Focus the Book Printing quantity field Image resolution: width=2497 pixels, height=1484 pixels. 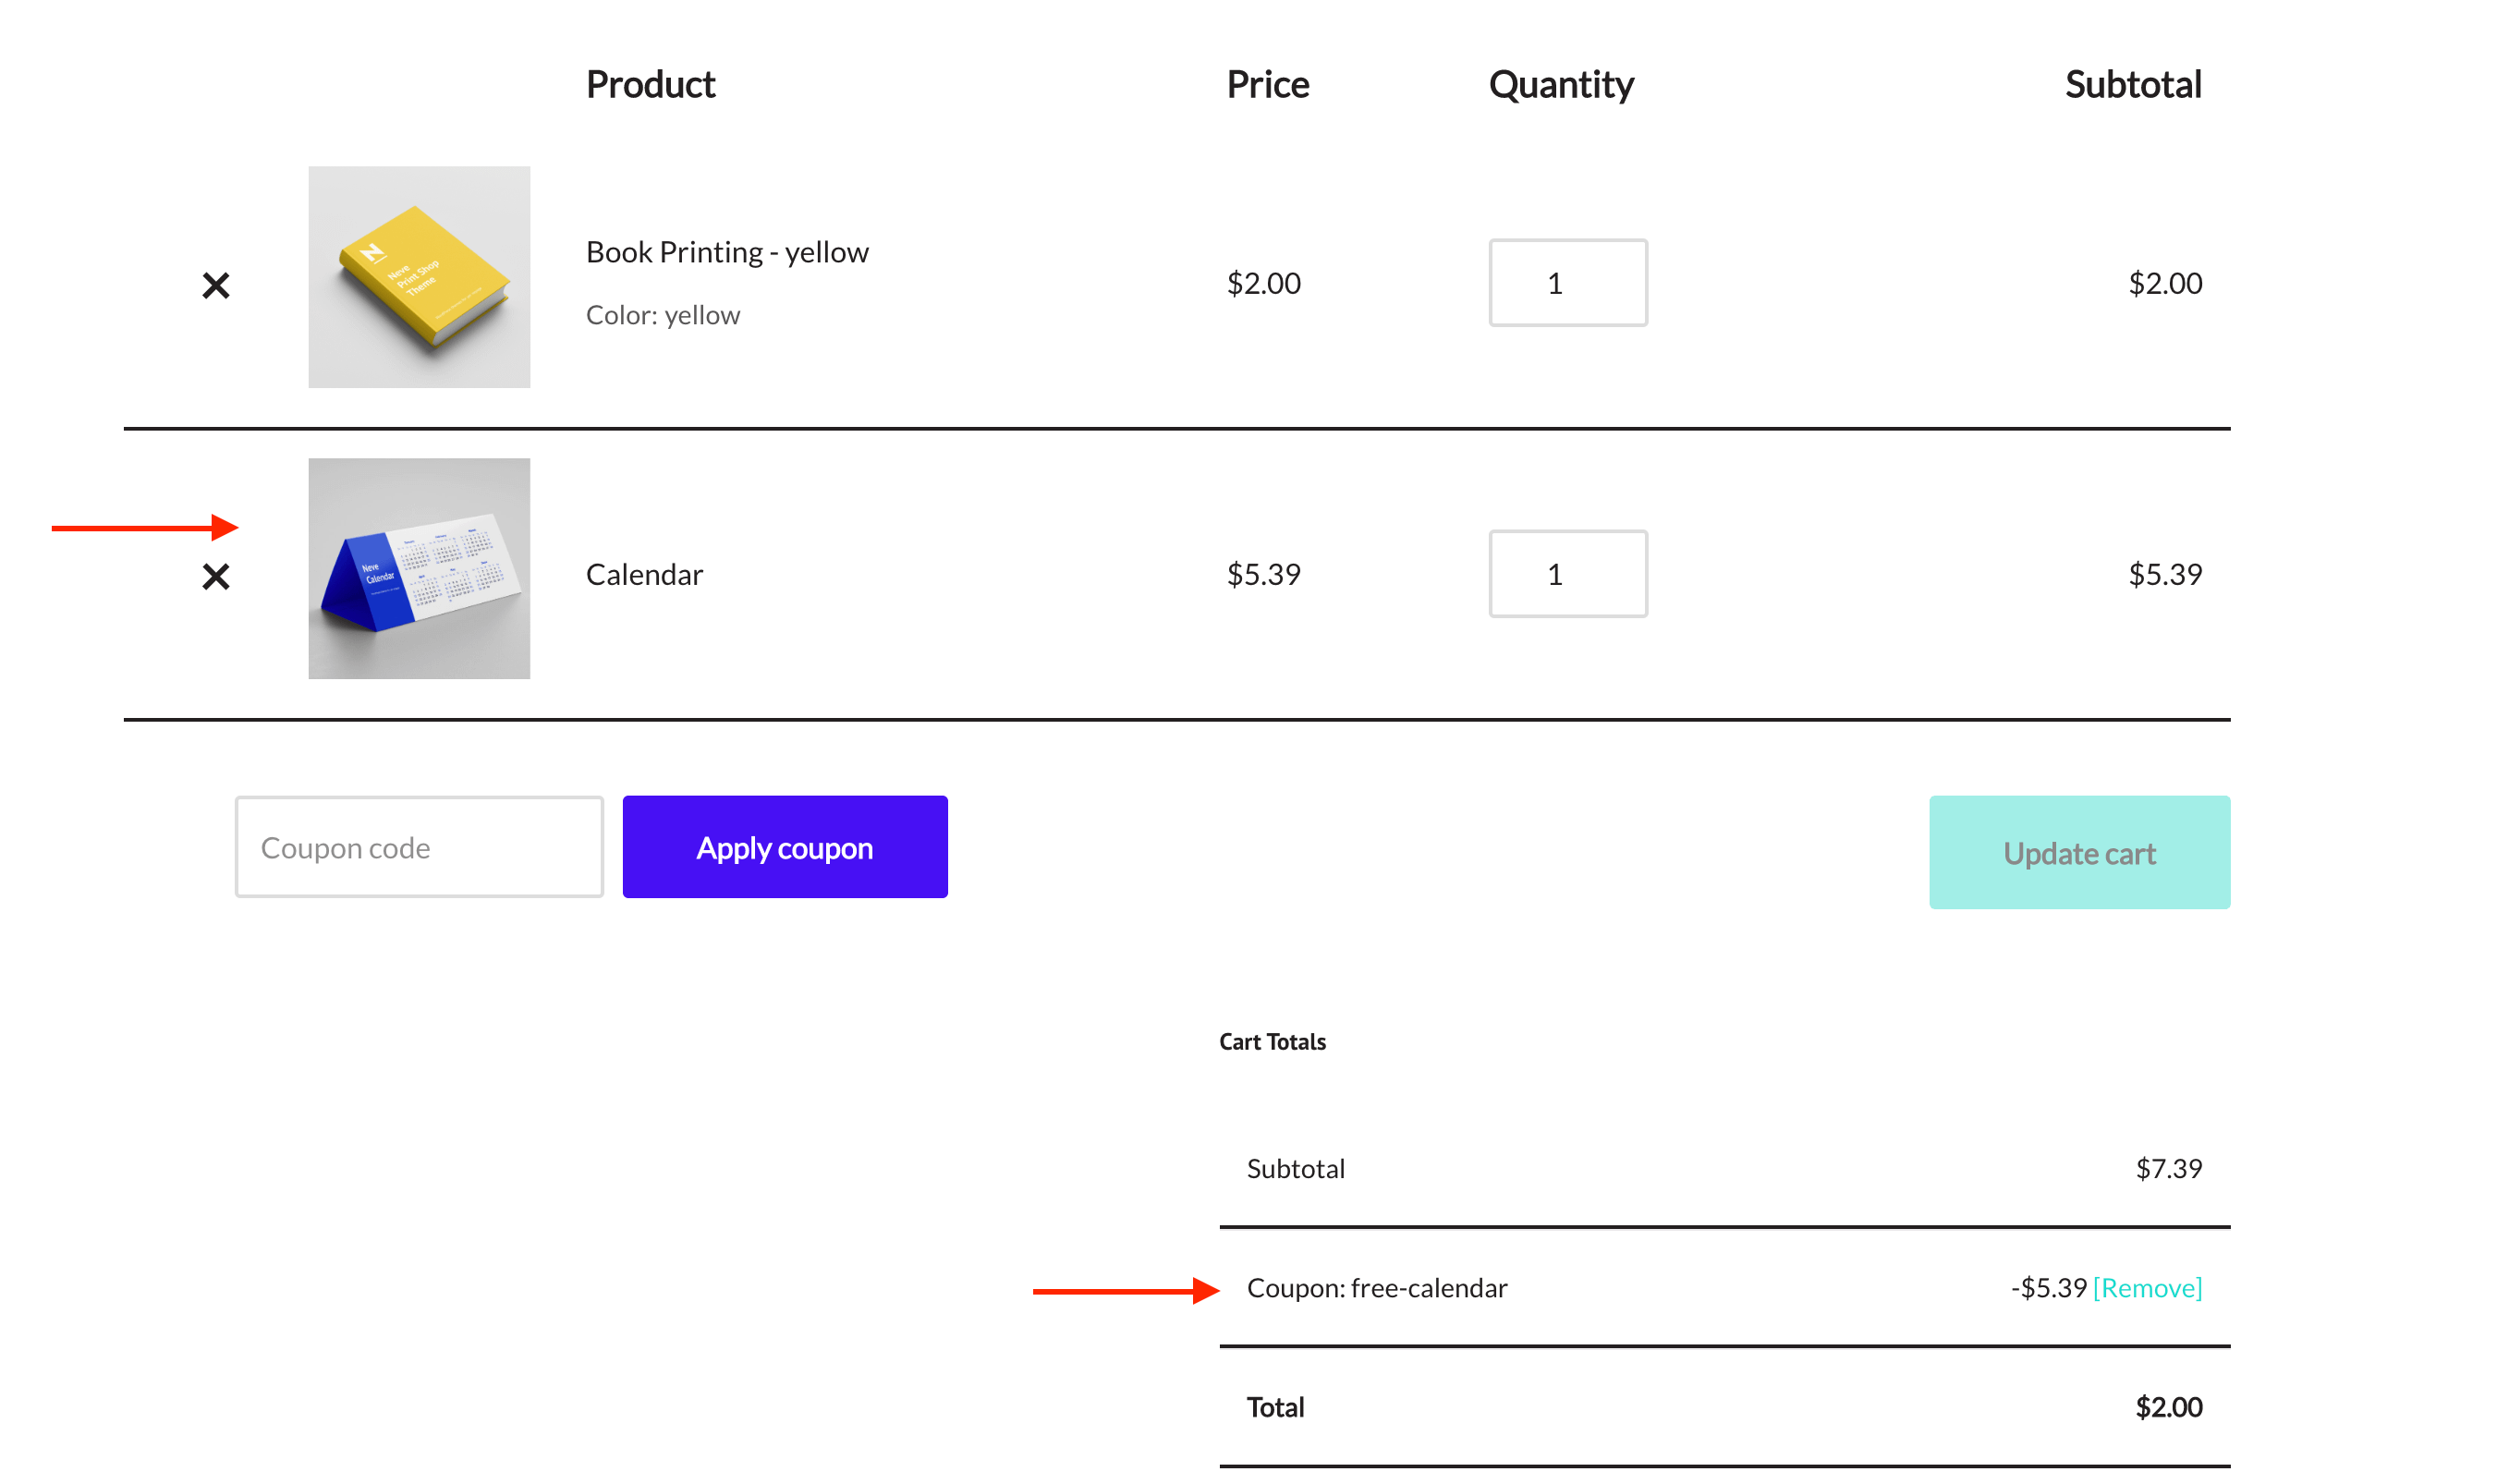tap(1567, 283)
